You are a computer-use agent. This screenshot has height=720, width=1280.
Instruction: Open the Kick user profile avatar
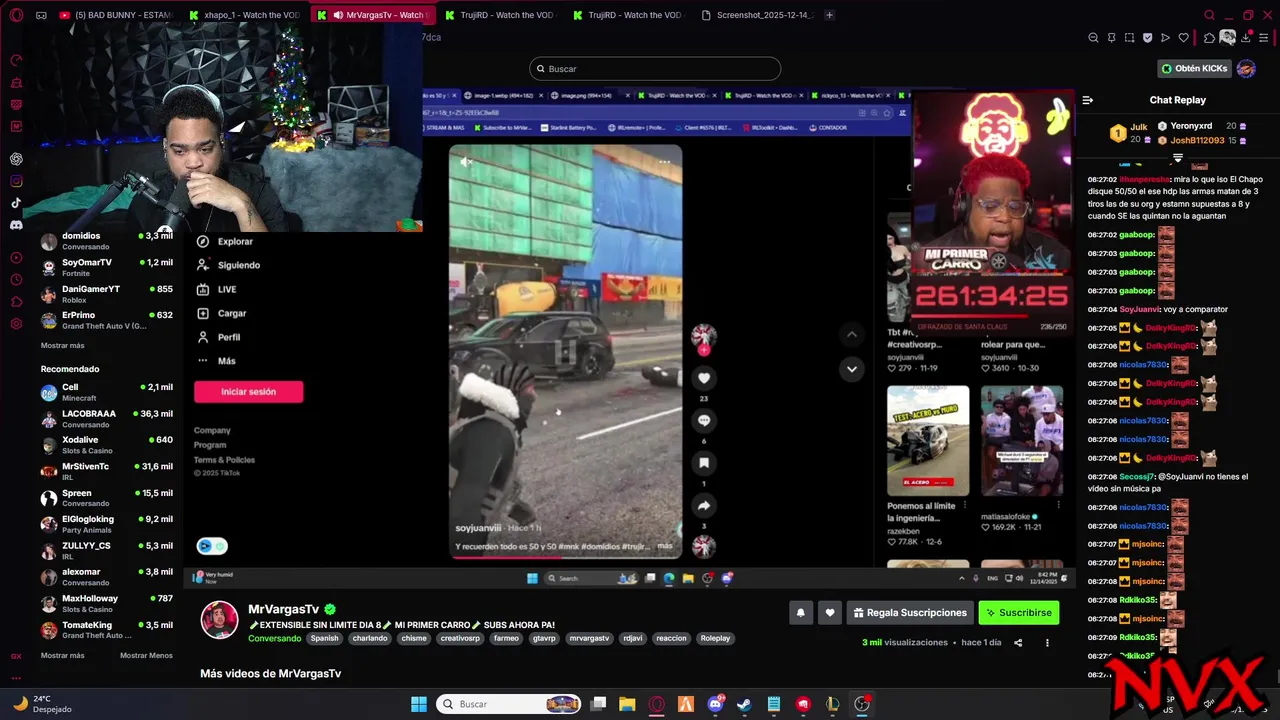point(1246,69)
